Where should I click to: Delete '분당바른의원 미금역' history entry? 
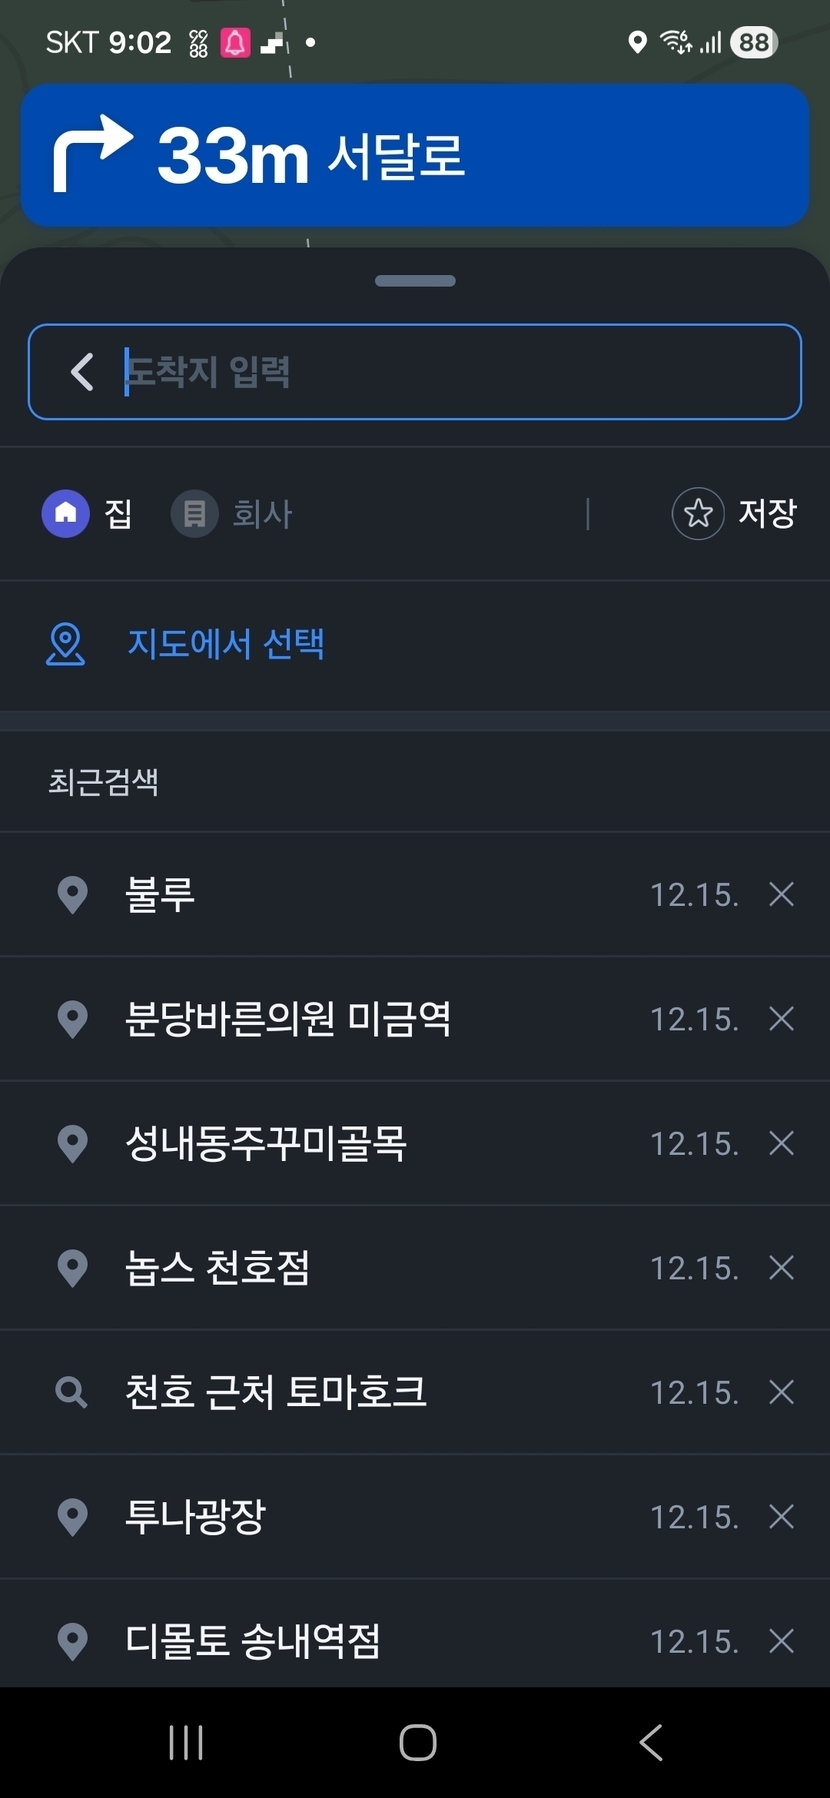point(781,1019)
